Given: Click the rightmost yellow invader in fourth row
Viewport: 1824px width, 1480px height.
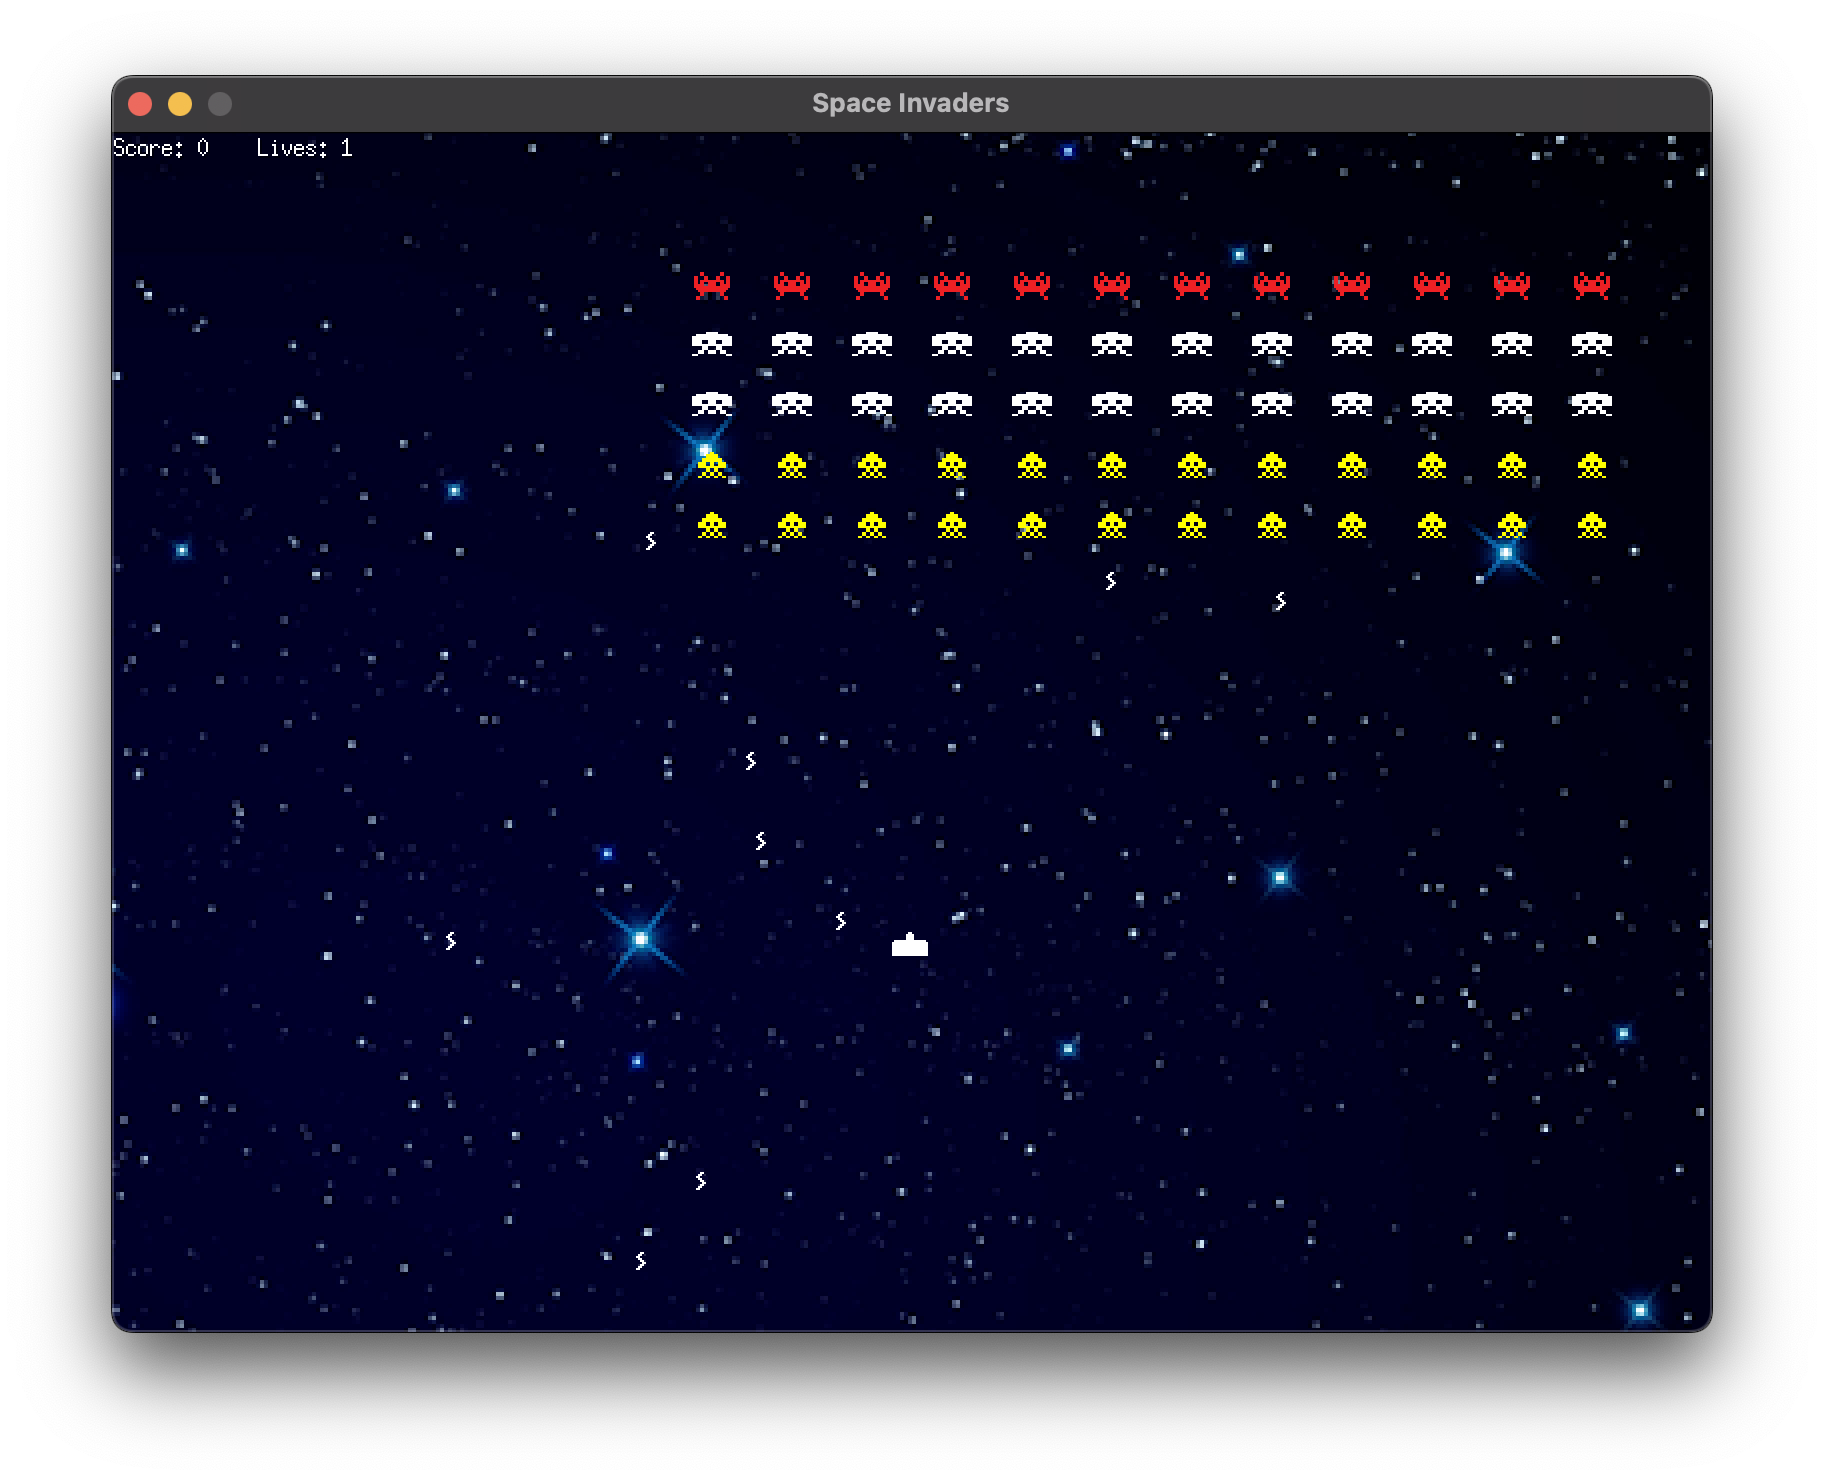Looking at the screenshot, I should point(1591,465).
